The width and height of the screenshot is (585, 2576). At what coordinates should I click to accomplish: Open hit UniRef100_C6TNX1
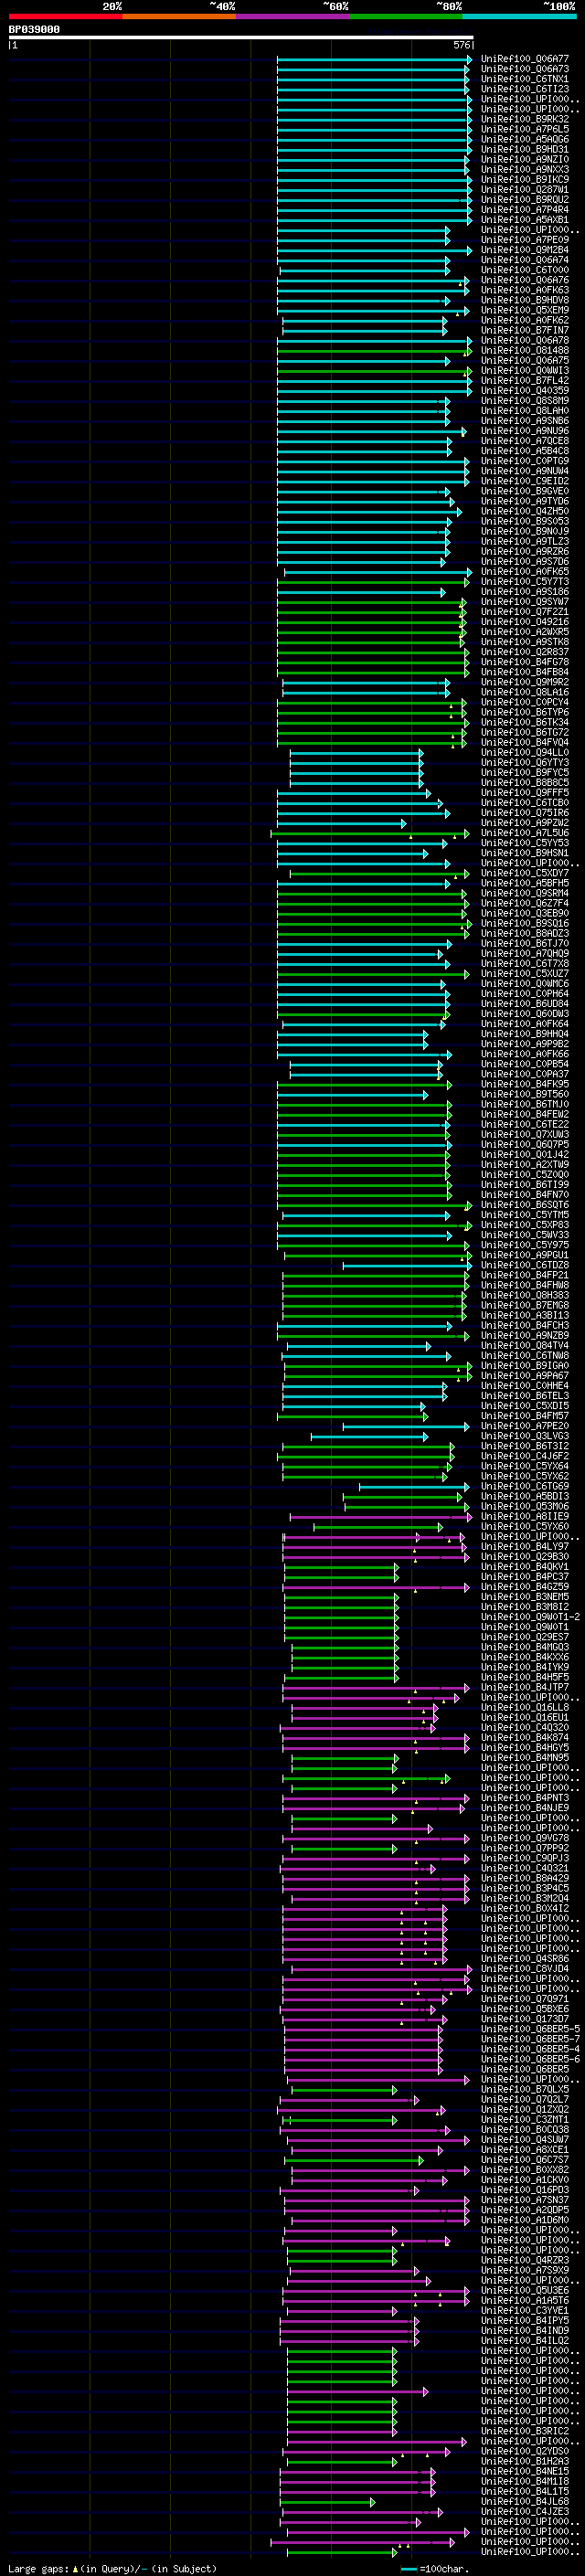point(525,79)
